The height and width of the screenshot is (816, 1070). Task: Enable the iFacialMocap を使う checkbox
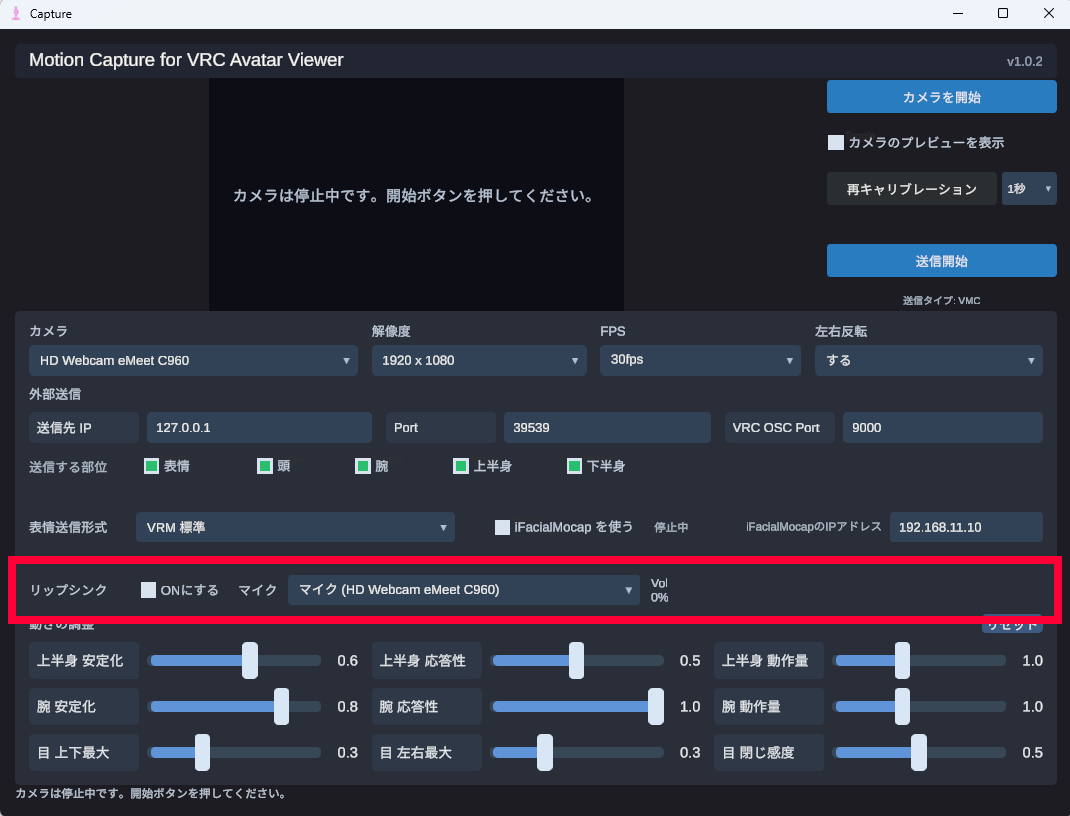click(502, 527)
